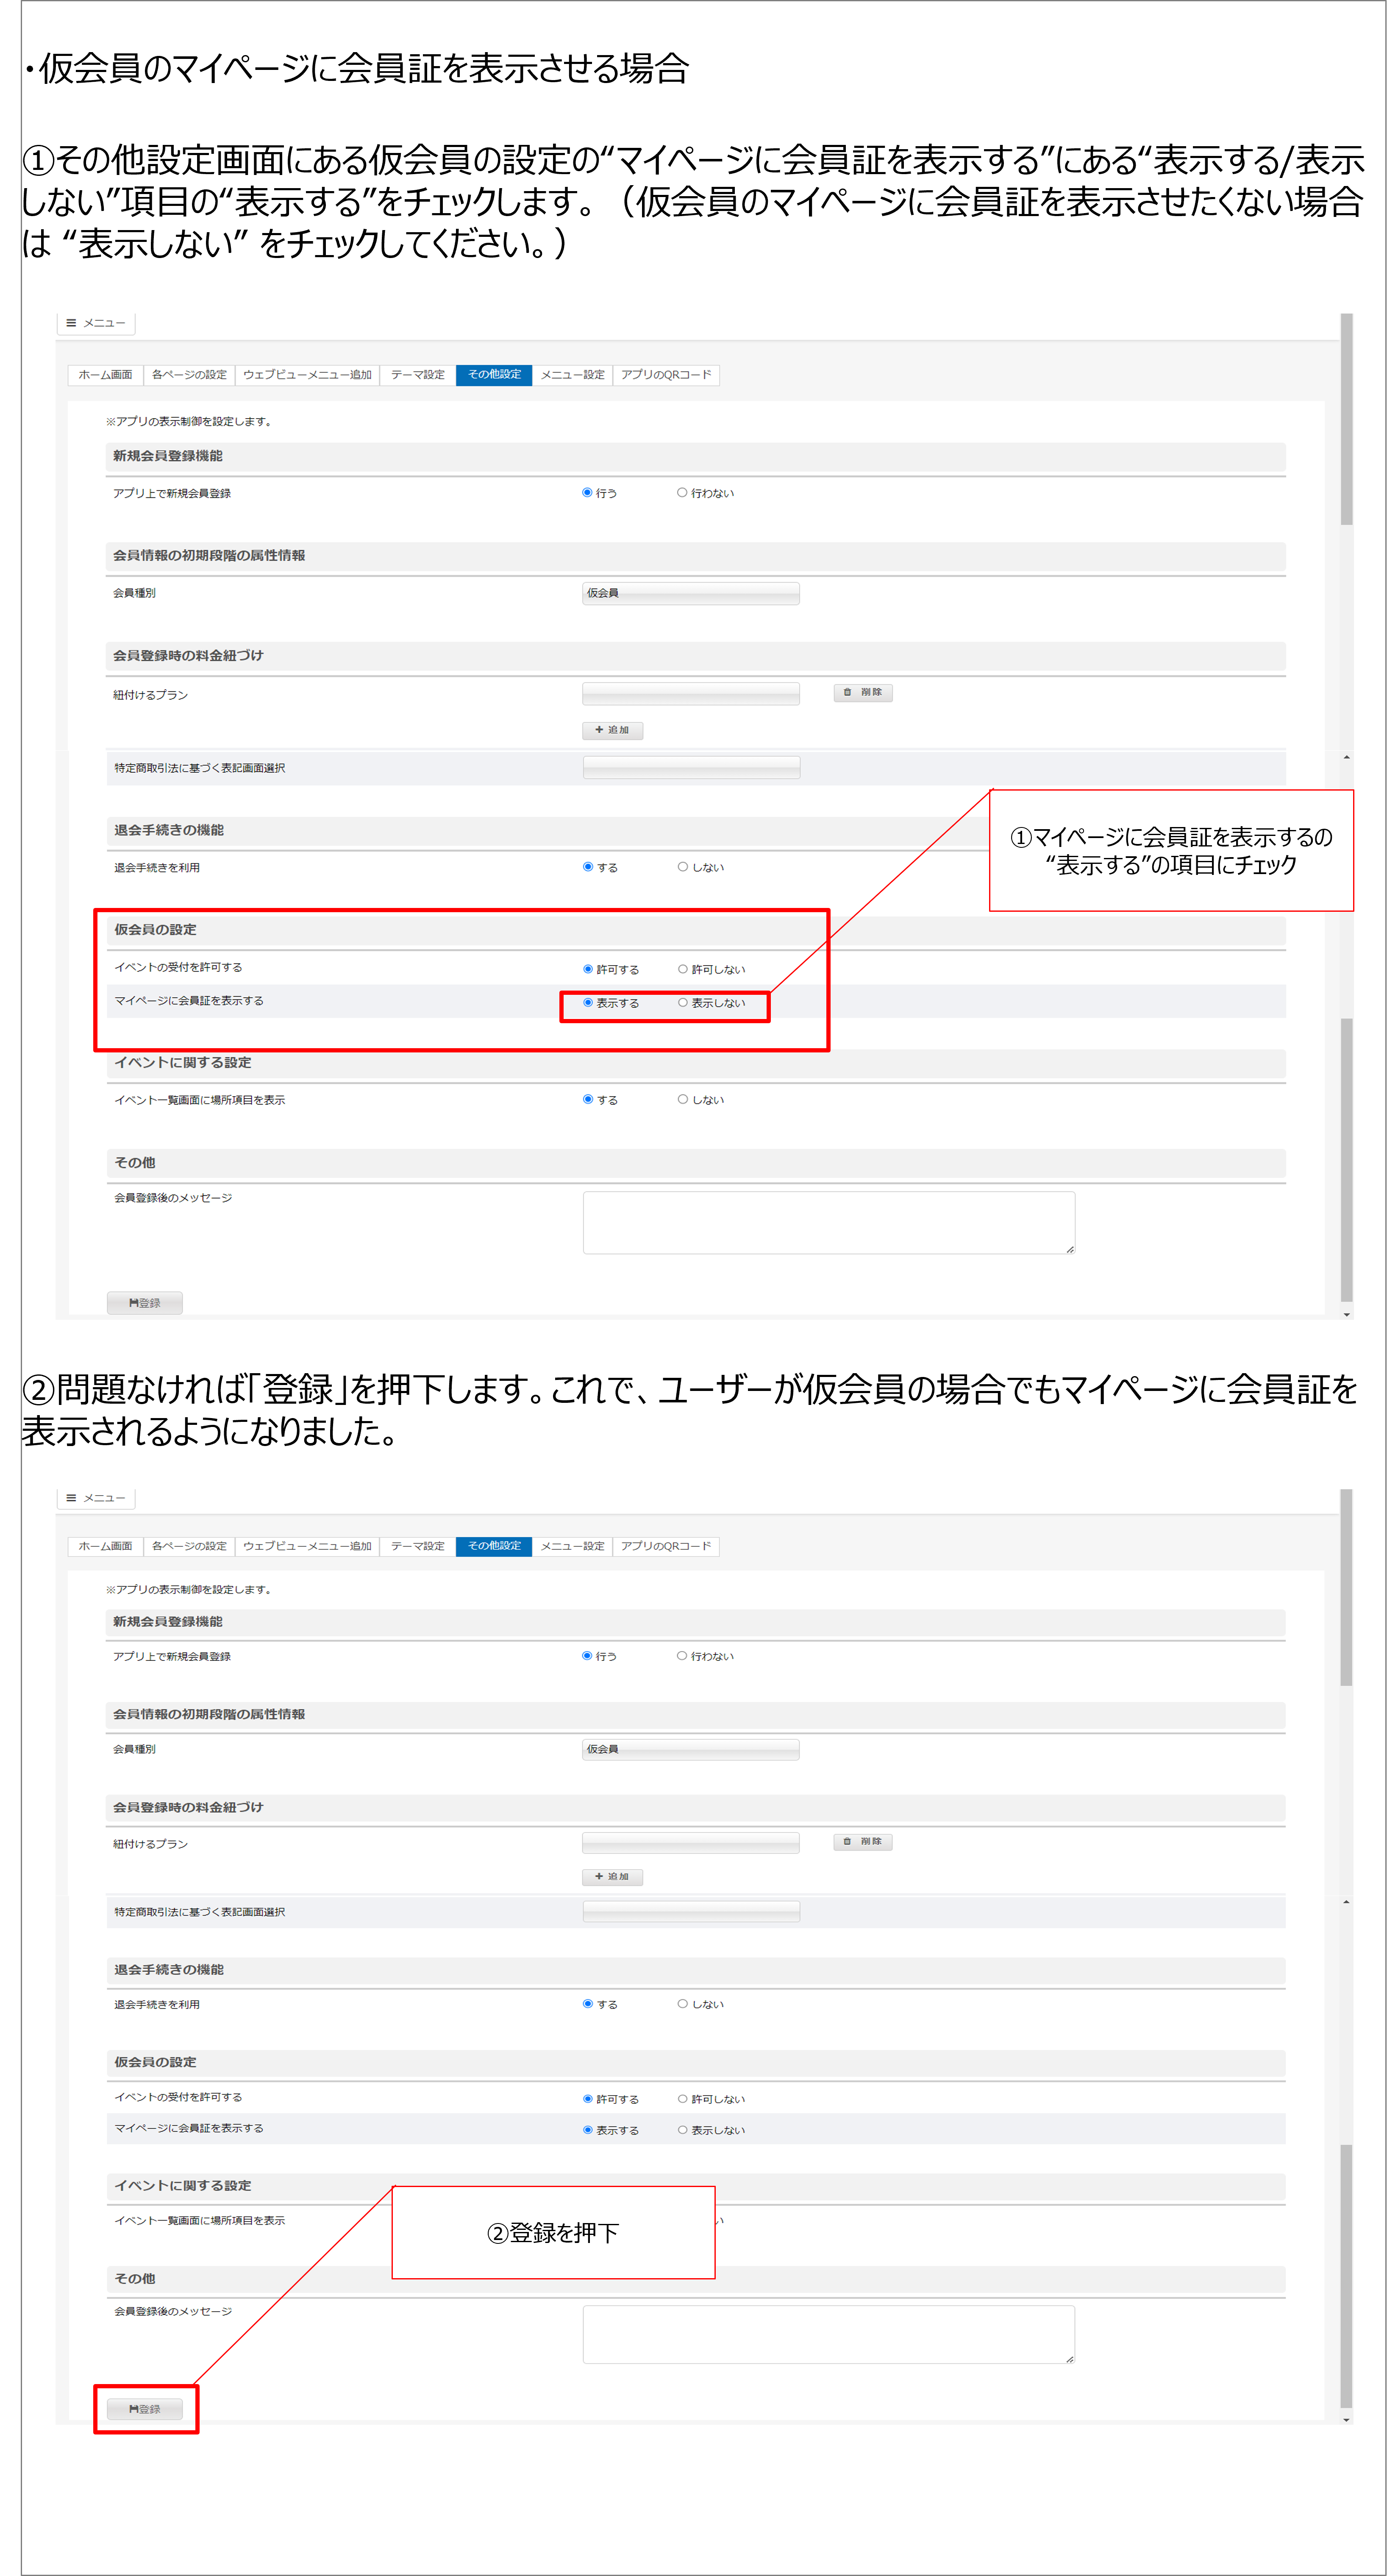Click the 会員登録後のメッセージ text area in the upper form
Screen dimensions: 1387x2576
click(829, 1222)
